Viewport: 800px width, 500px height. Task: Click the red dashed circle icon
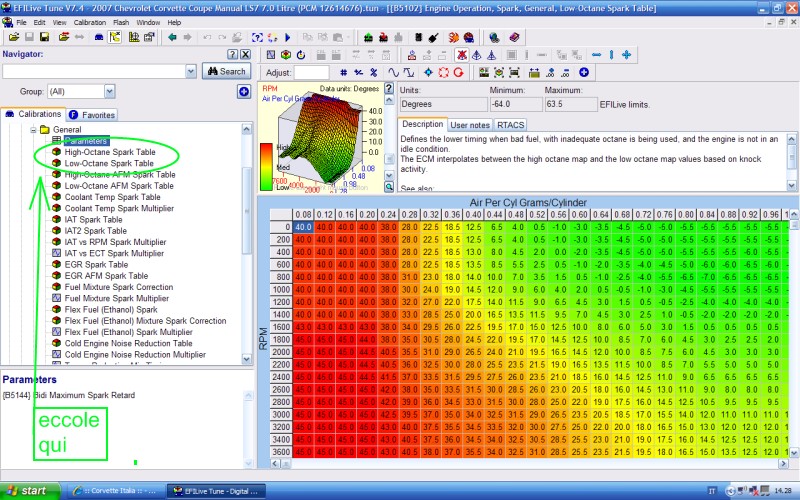(443, 72)
